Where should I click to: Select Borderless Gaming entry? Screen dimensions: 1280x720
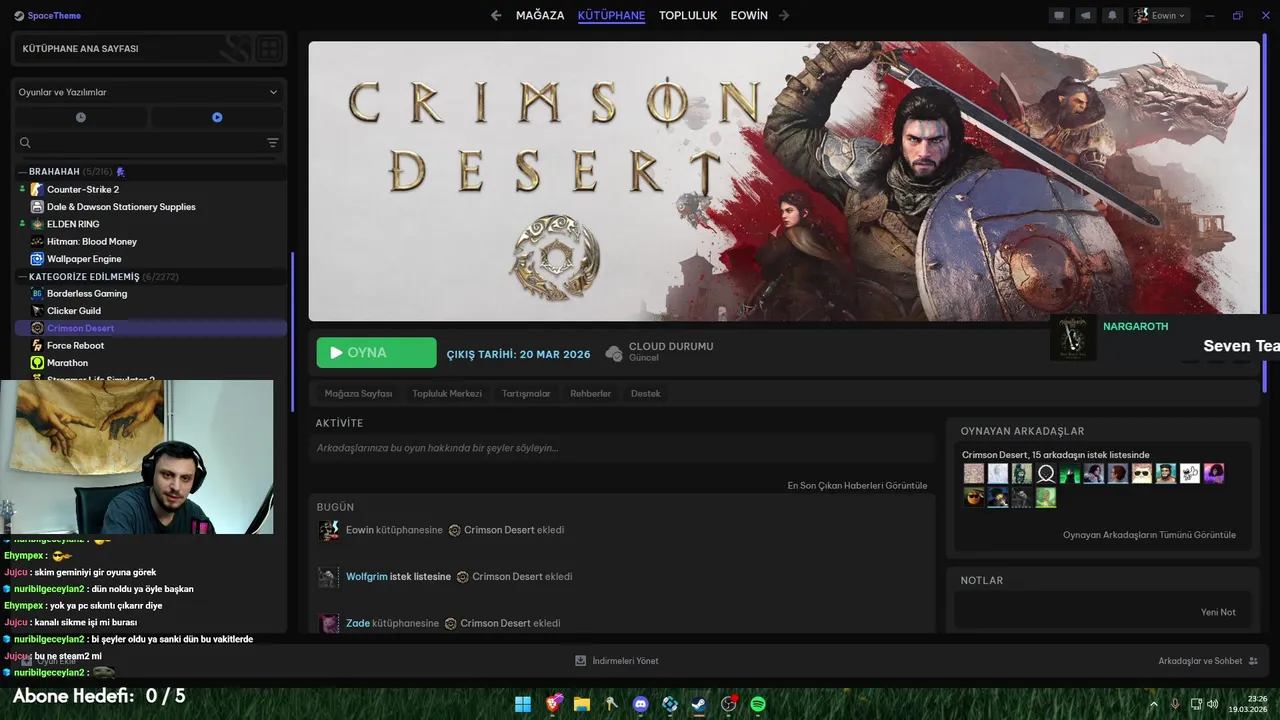click(x=87, y=293)
